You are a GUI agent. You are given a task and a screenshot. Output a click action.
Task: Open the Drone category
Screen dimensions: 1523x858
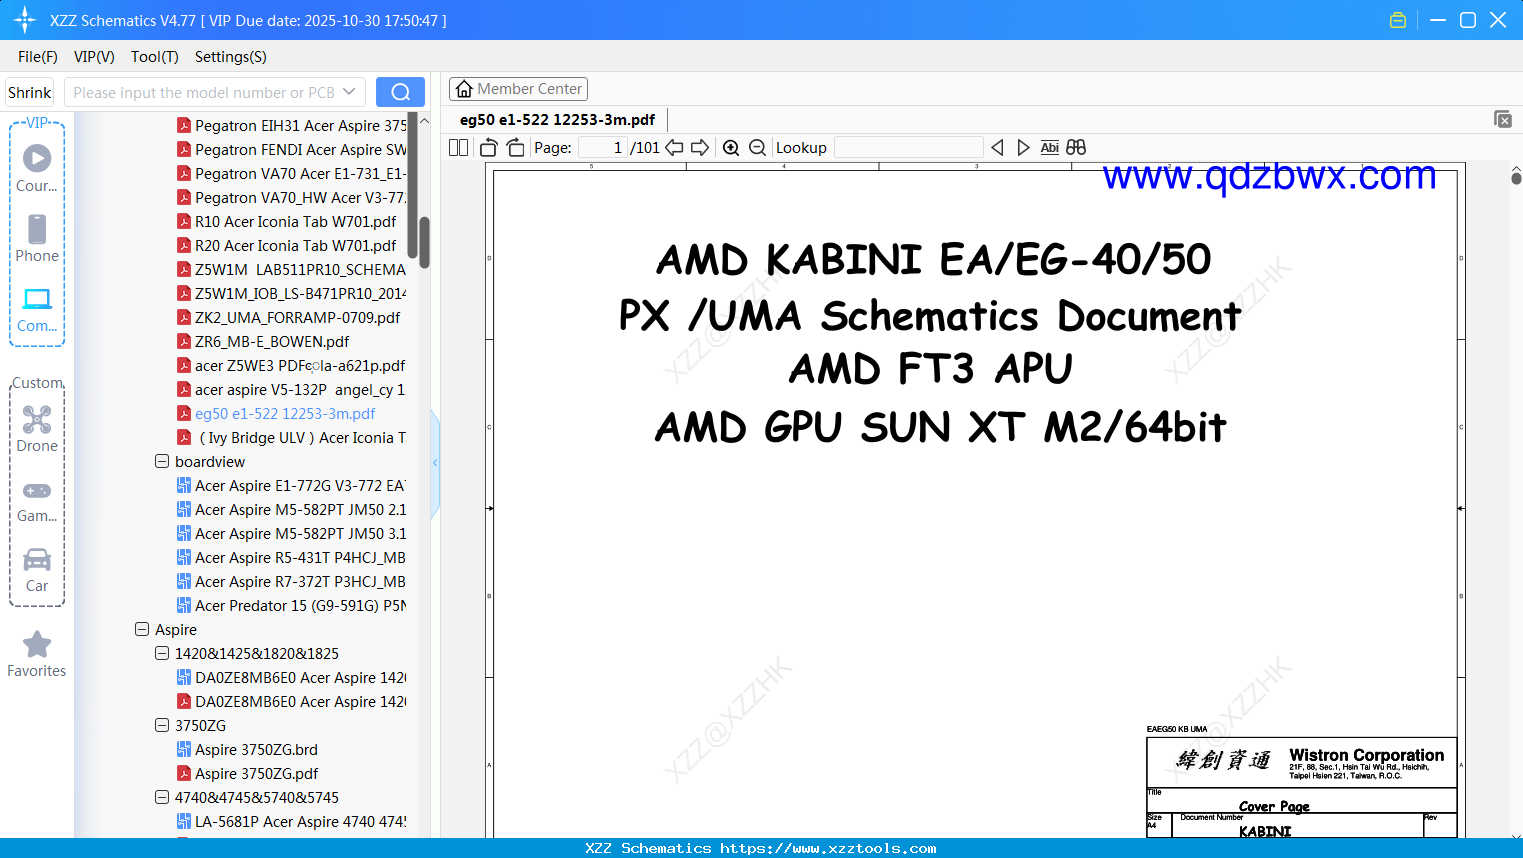[x=37, y=429]
